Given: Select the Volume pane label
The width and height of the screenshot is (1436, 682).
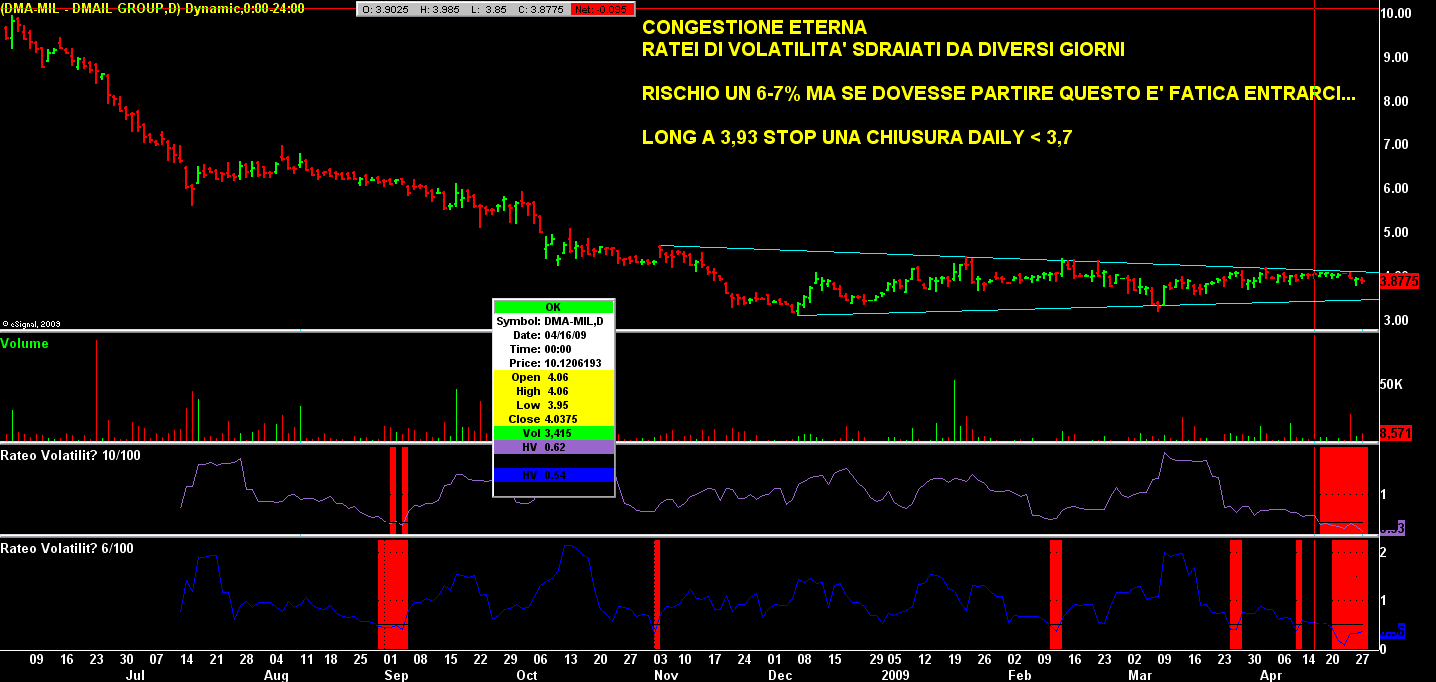Looking at the screenshot, I should 24,343.
